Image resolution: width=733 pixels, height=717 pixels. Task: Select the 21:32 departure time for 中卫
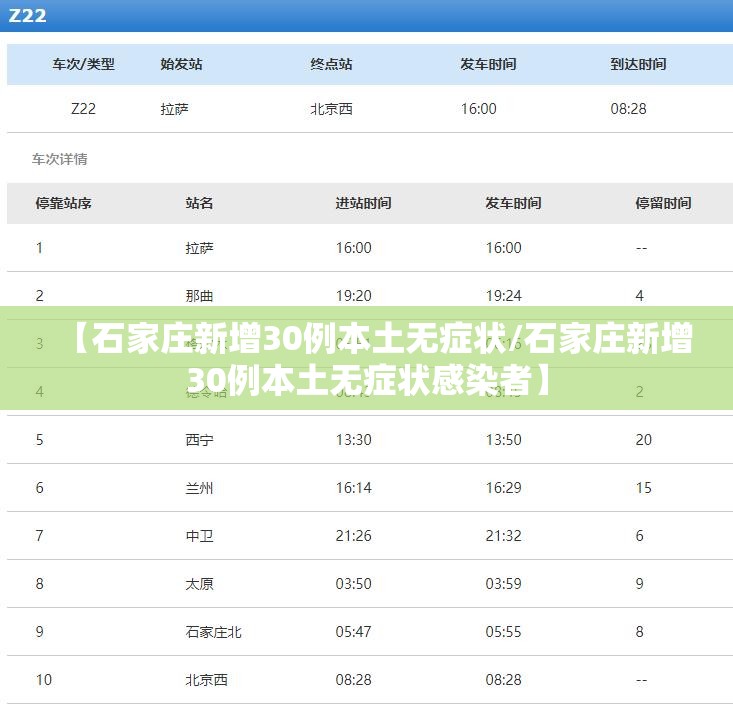coord(503,536)
